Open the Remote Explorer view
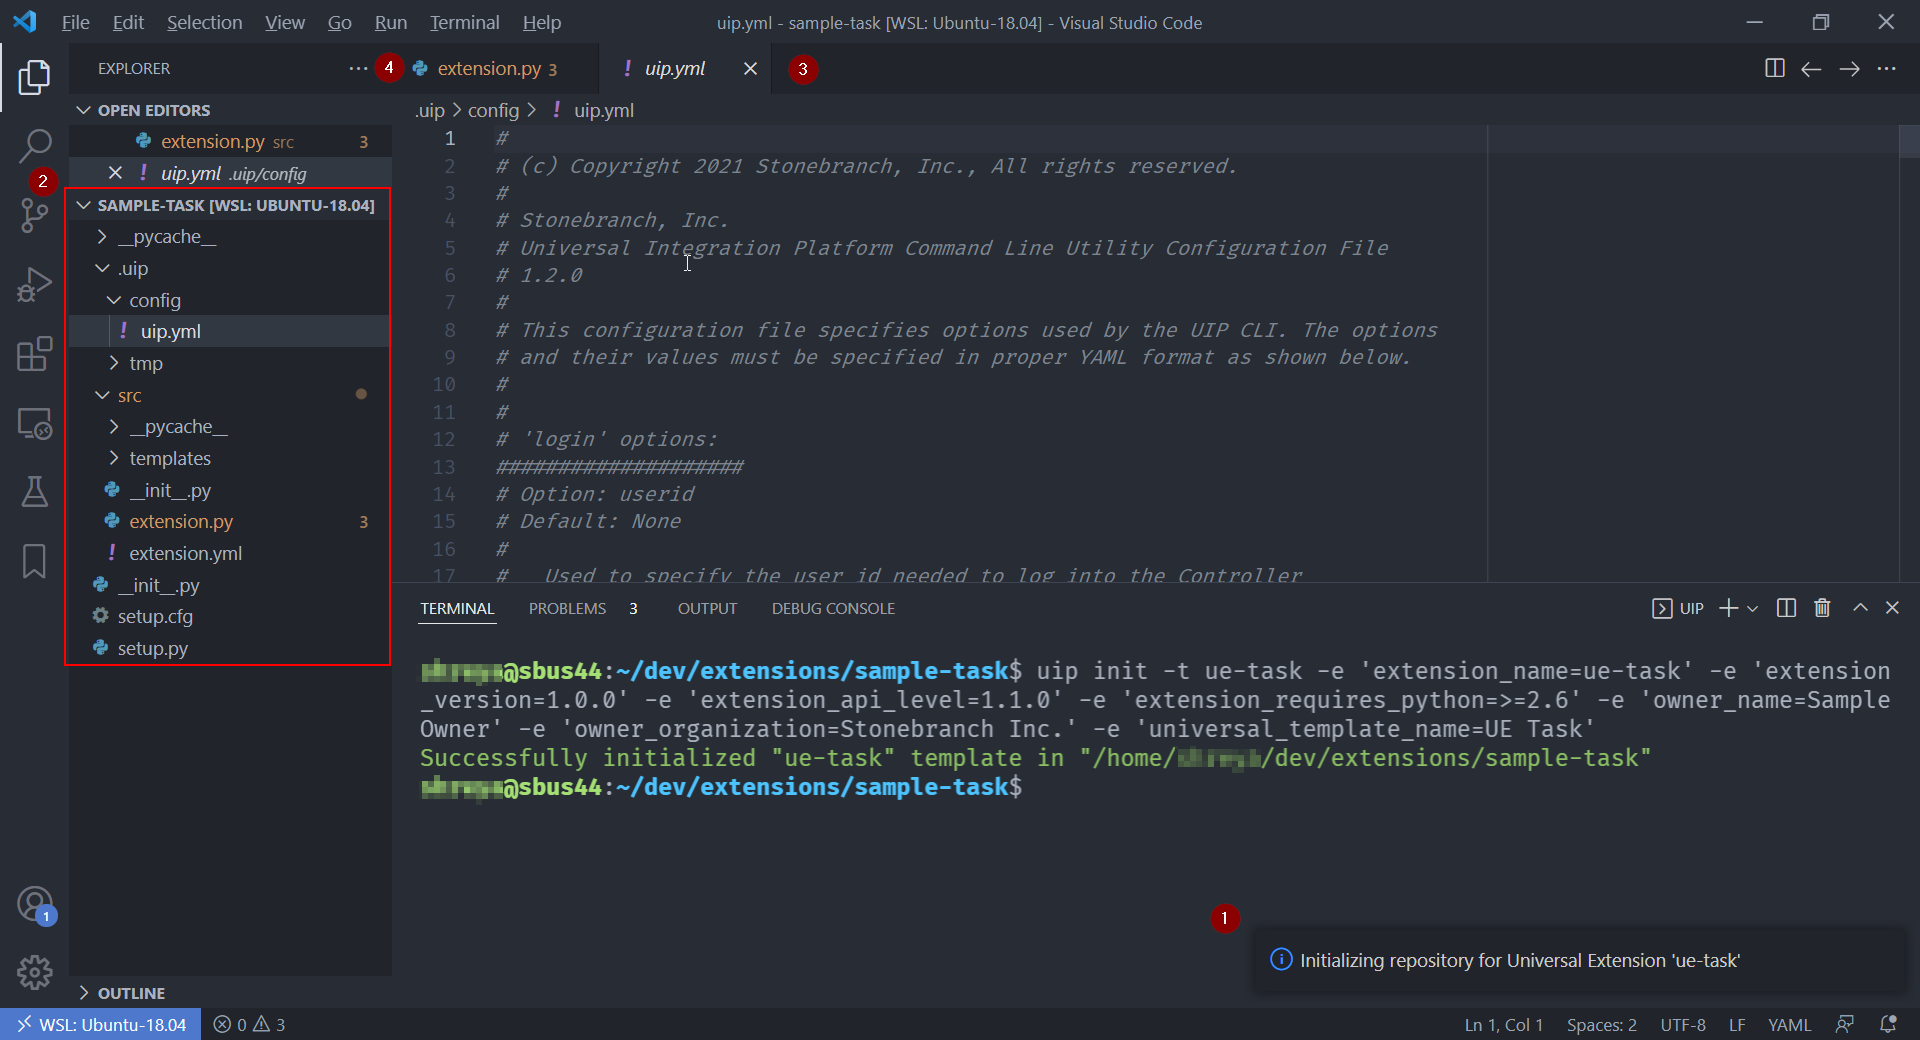 [34, 424]
